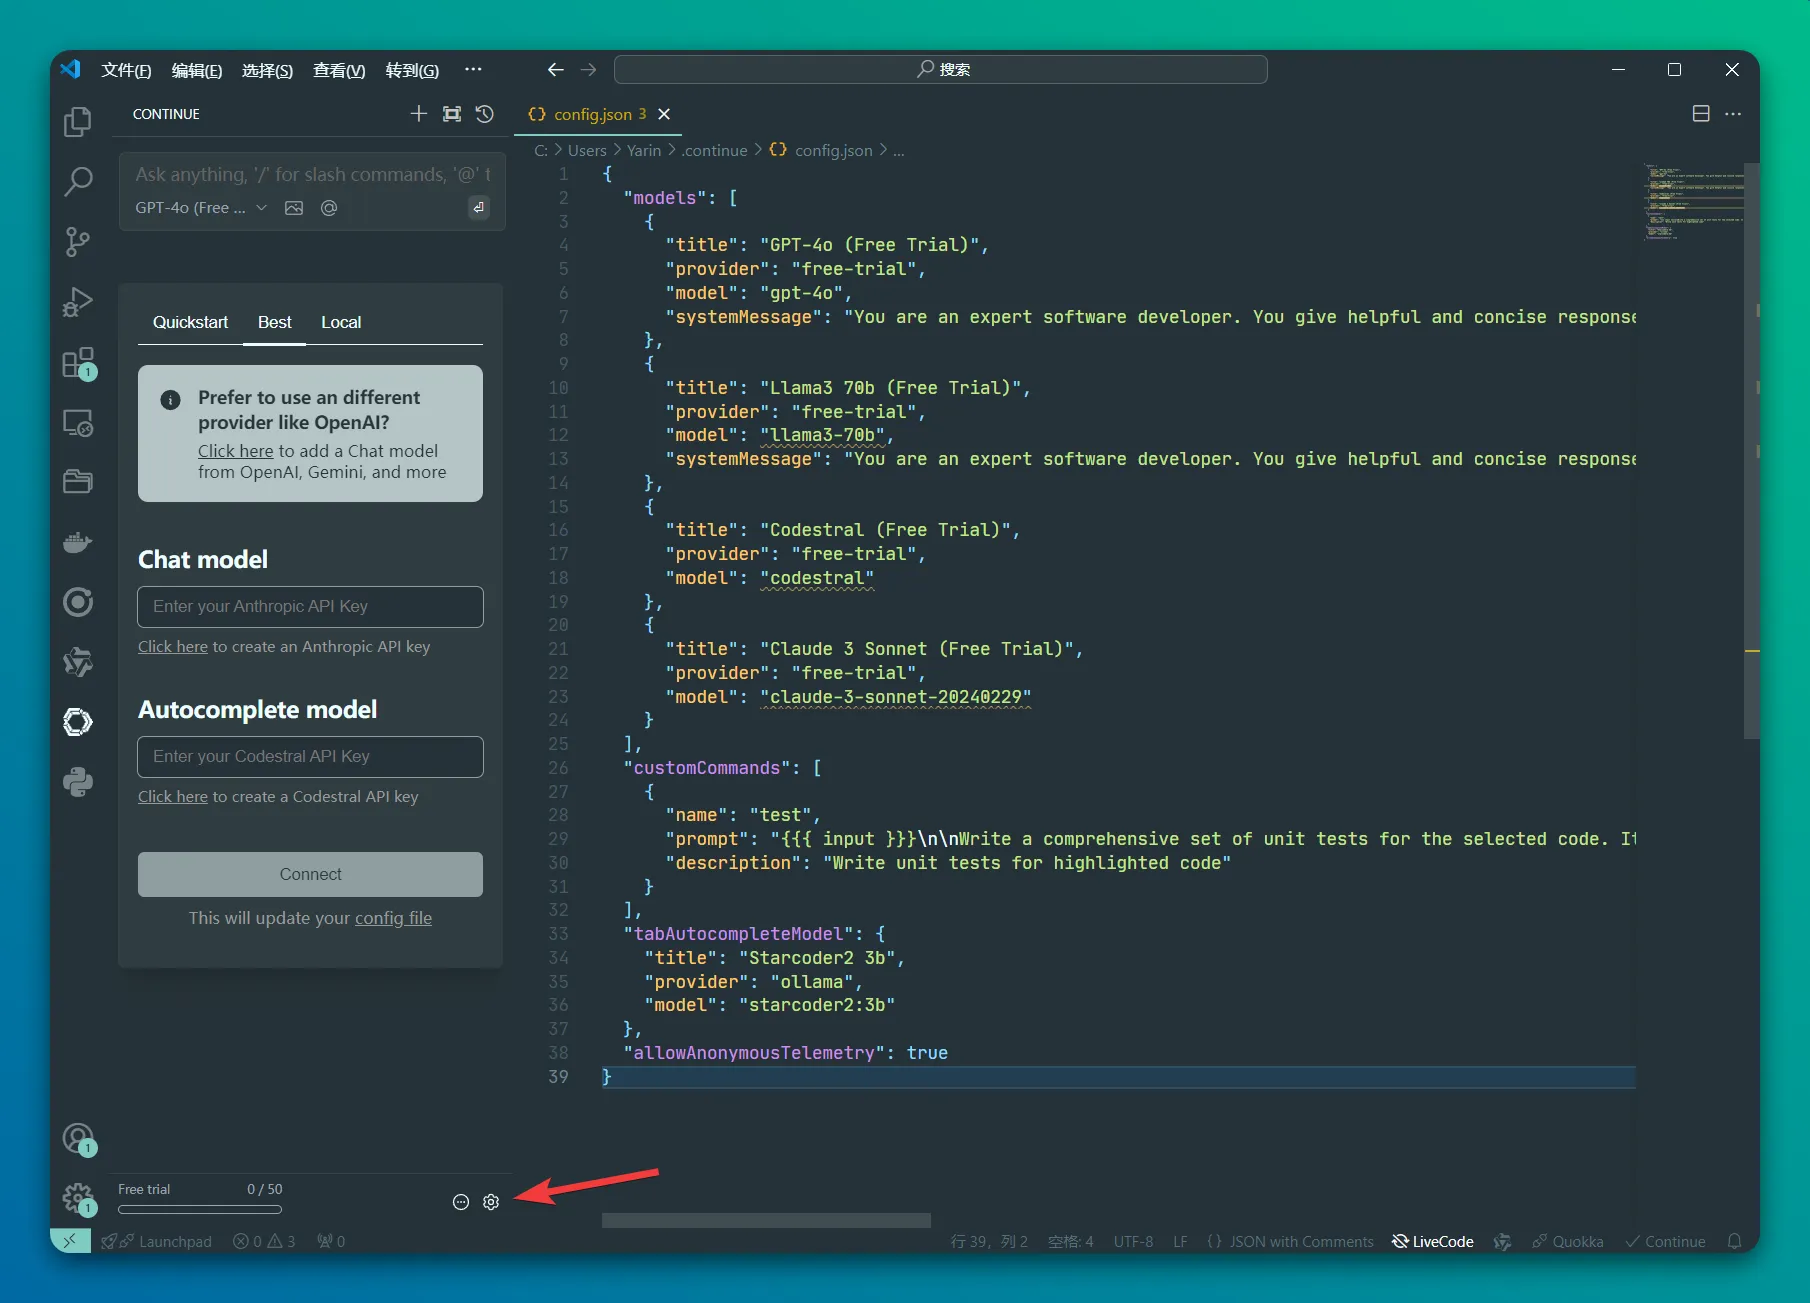The height and width of the screenshot is (1303, 1810).
Task: Open the Explorer view in activity bar
Action: click(x=77, y=122)
